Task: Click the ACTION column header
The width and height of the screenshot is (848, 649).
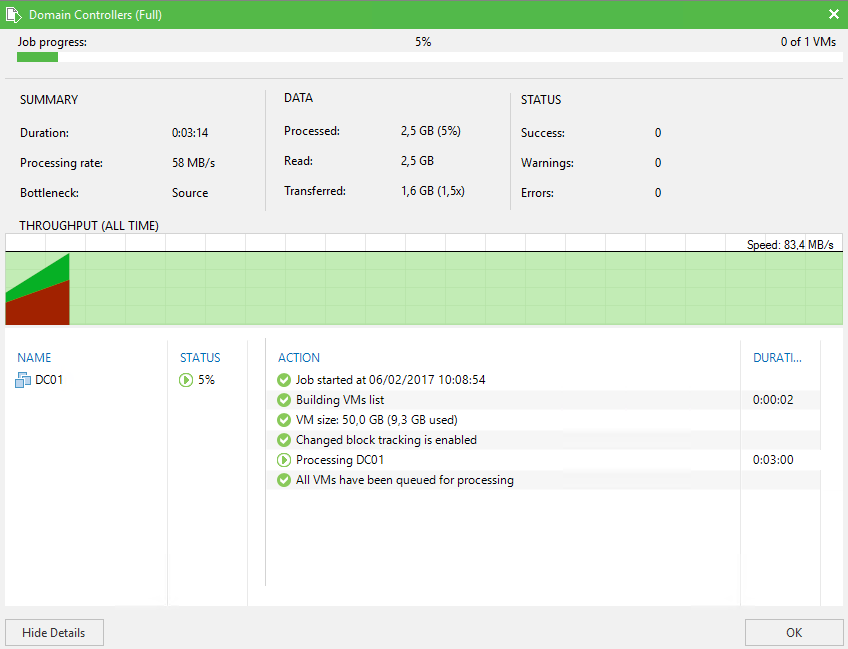Action: pyautogui.click(x=299, y=357)
